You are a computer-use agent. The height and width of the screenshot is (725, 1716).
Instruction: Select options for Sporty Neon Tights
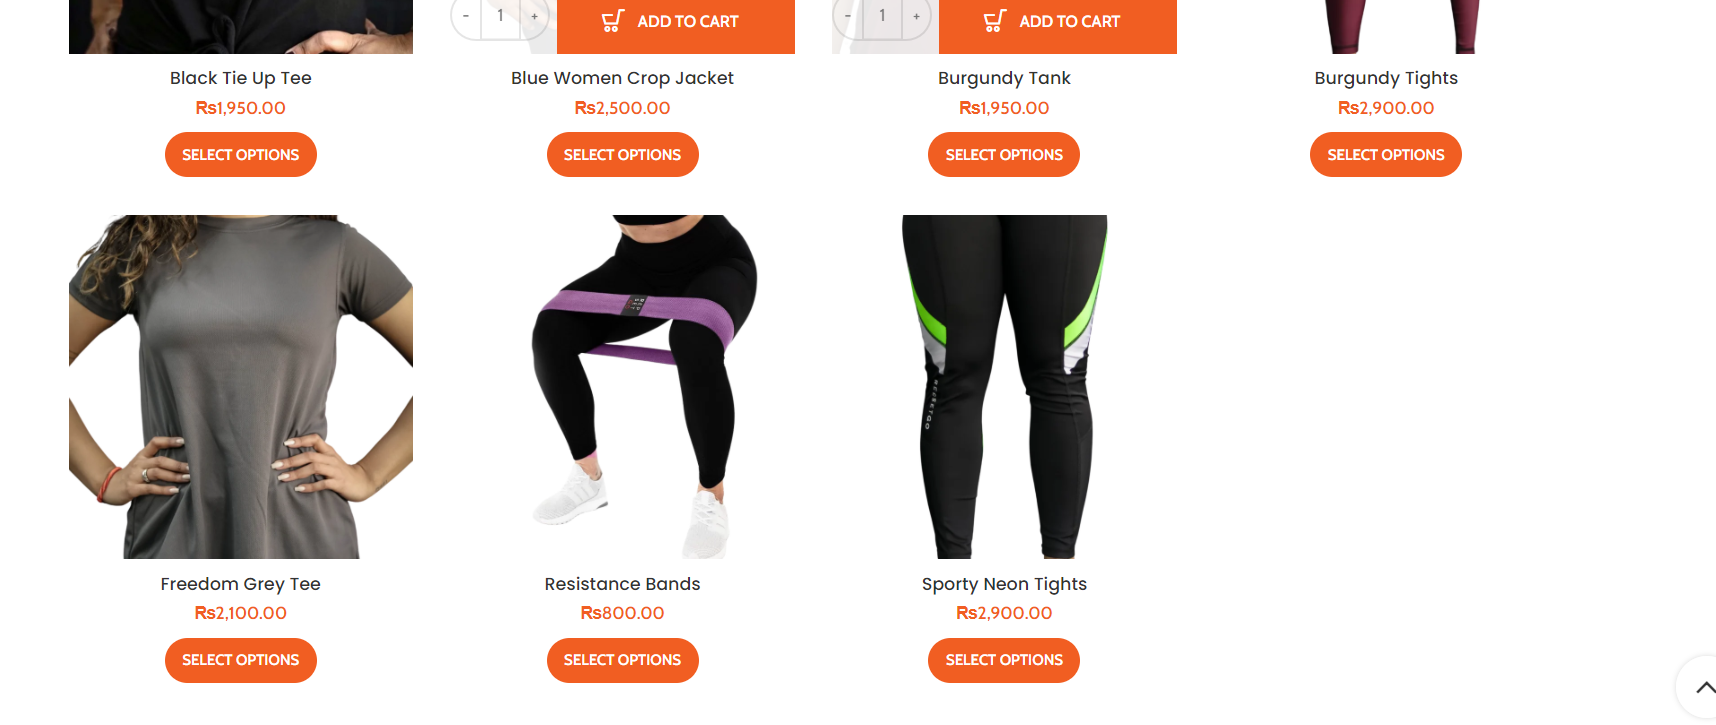tap(1004, 660)
